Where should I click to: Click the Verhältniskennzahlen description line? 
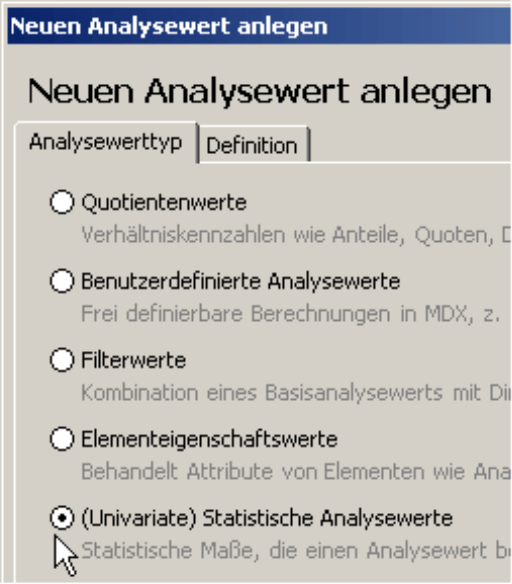[x=296, y=235]
